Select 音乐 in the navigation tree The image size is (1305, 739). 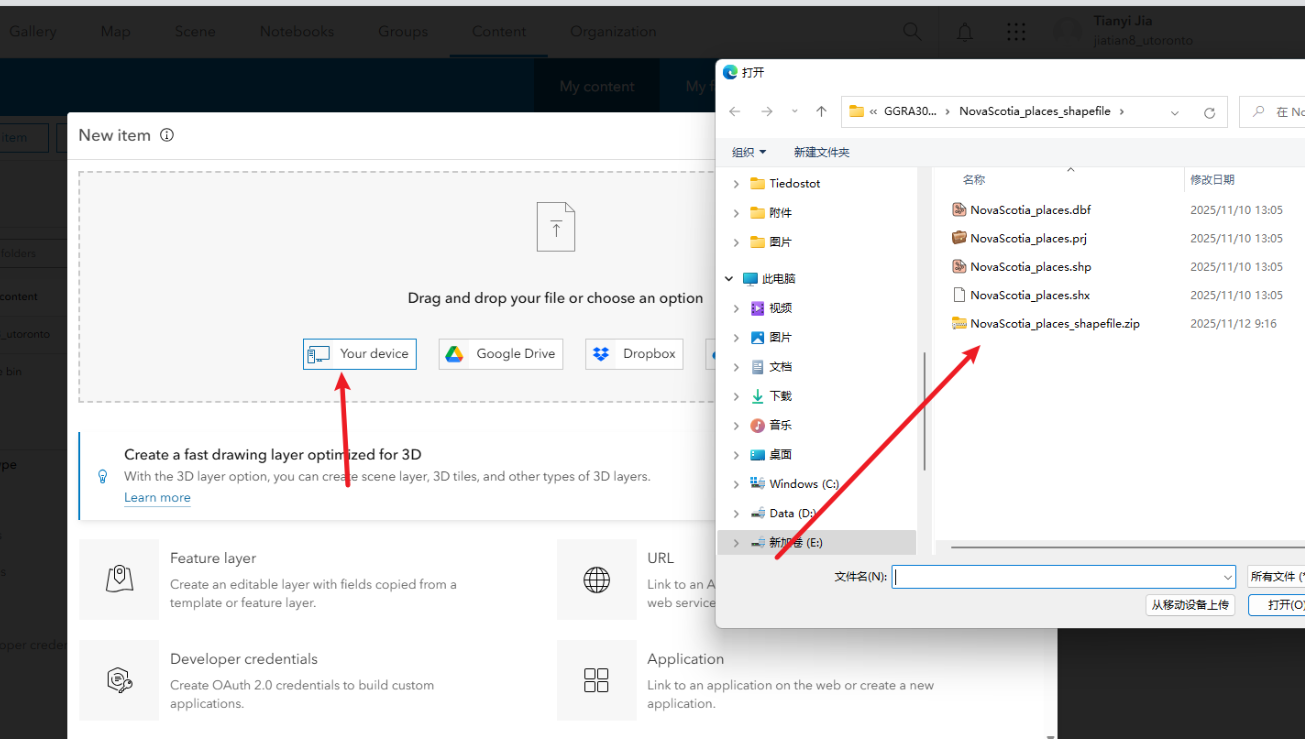tap(780, 426)
